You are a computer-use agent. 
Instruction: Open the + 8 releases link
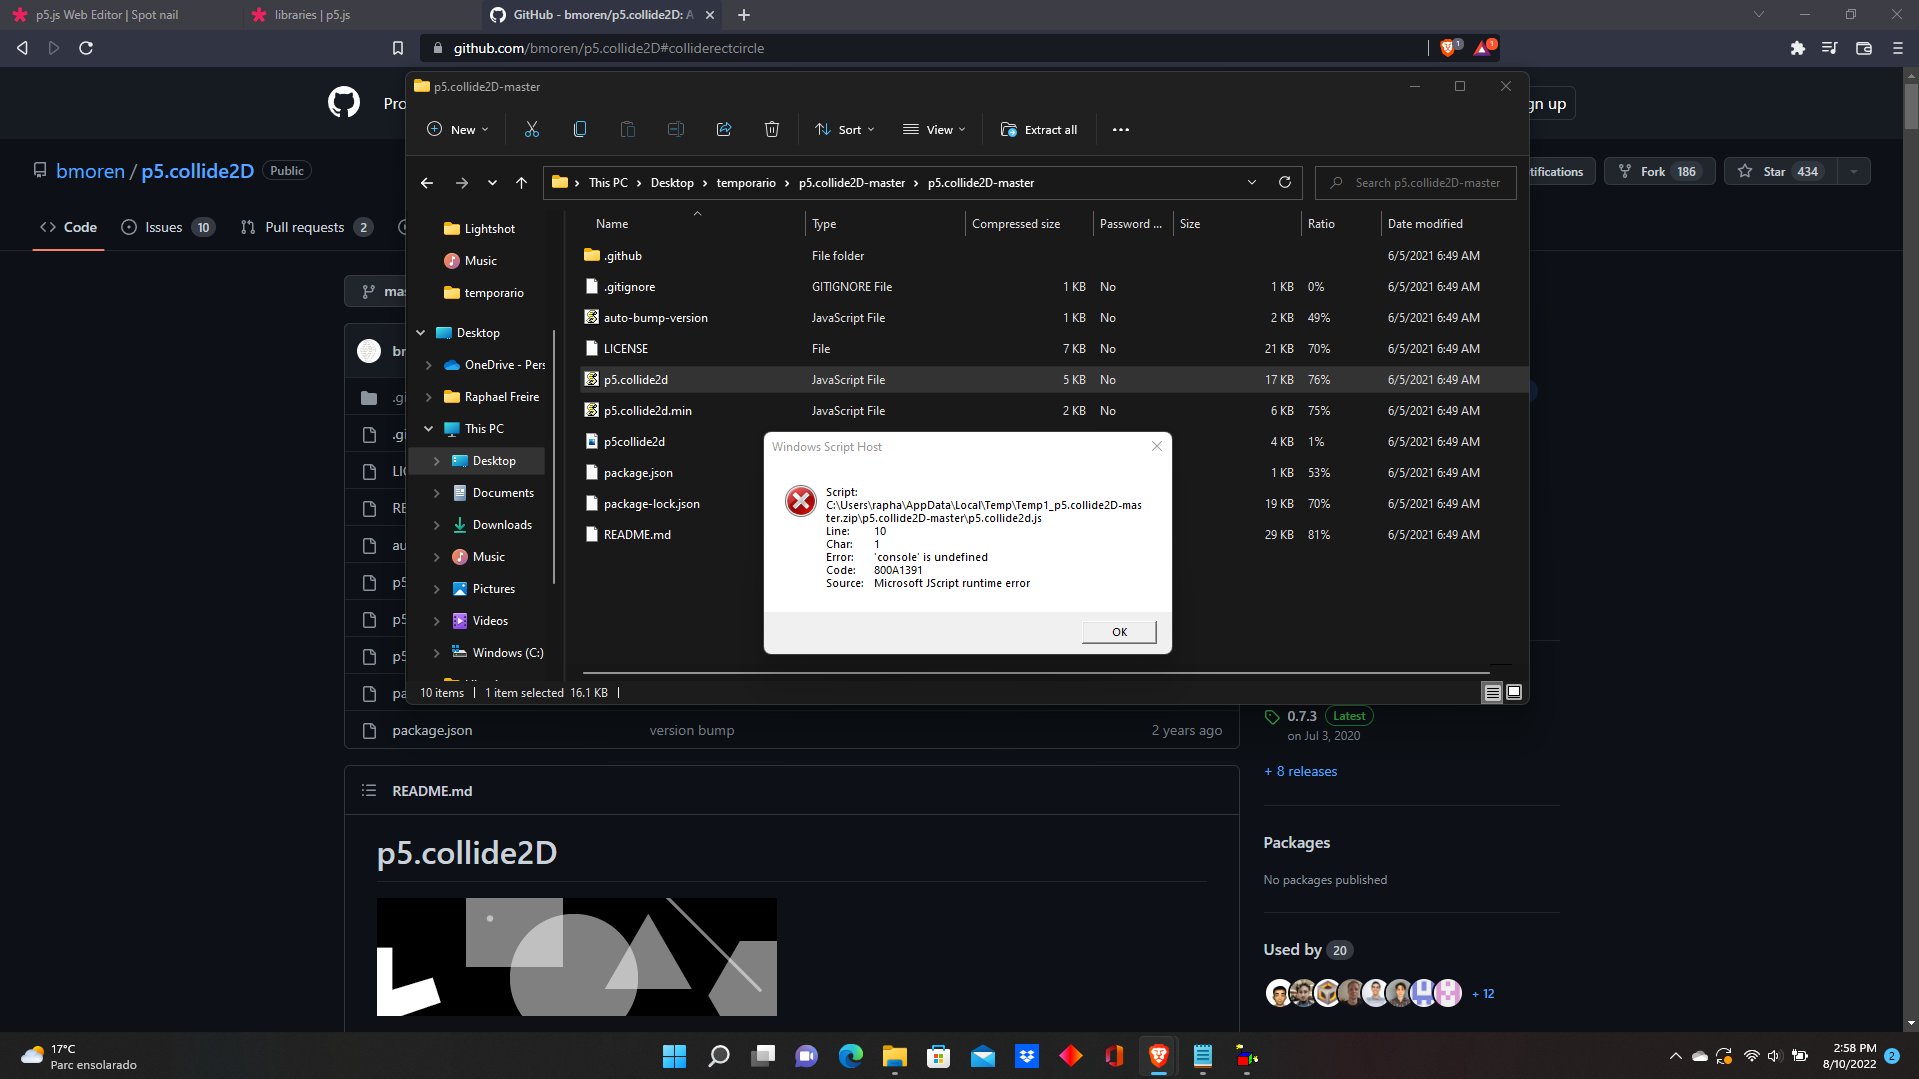point(1300,771)
